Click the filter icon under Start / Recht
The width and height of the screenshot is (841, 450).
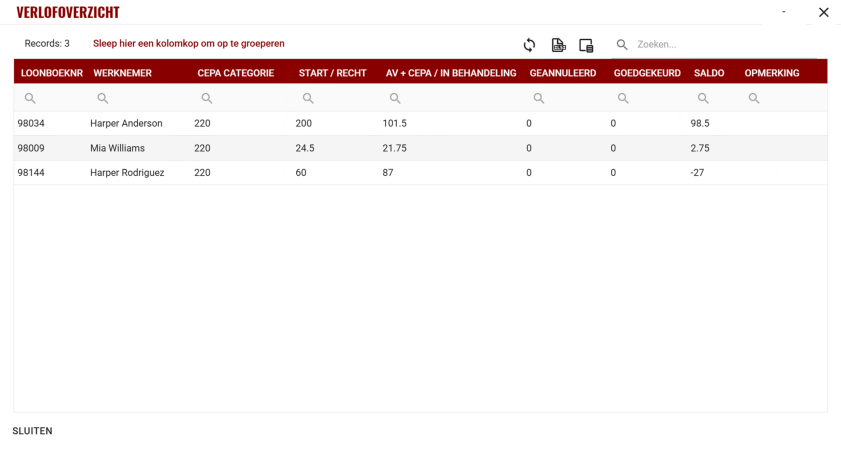(308, 98)
